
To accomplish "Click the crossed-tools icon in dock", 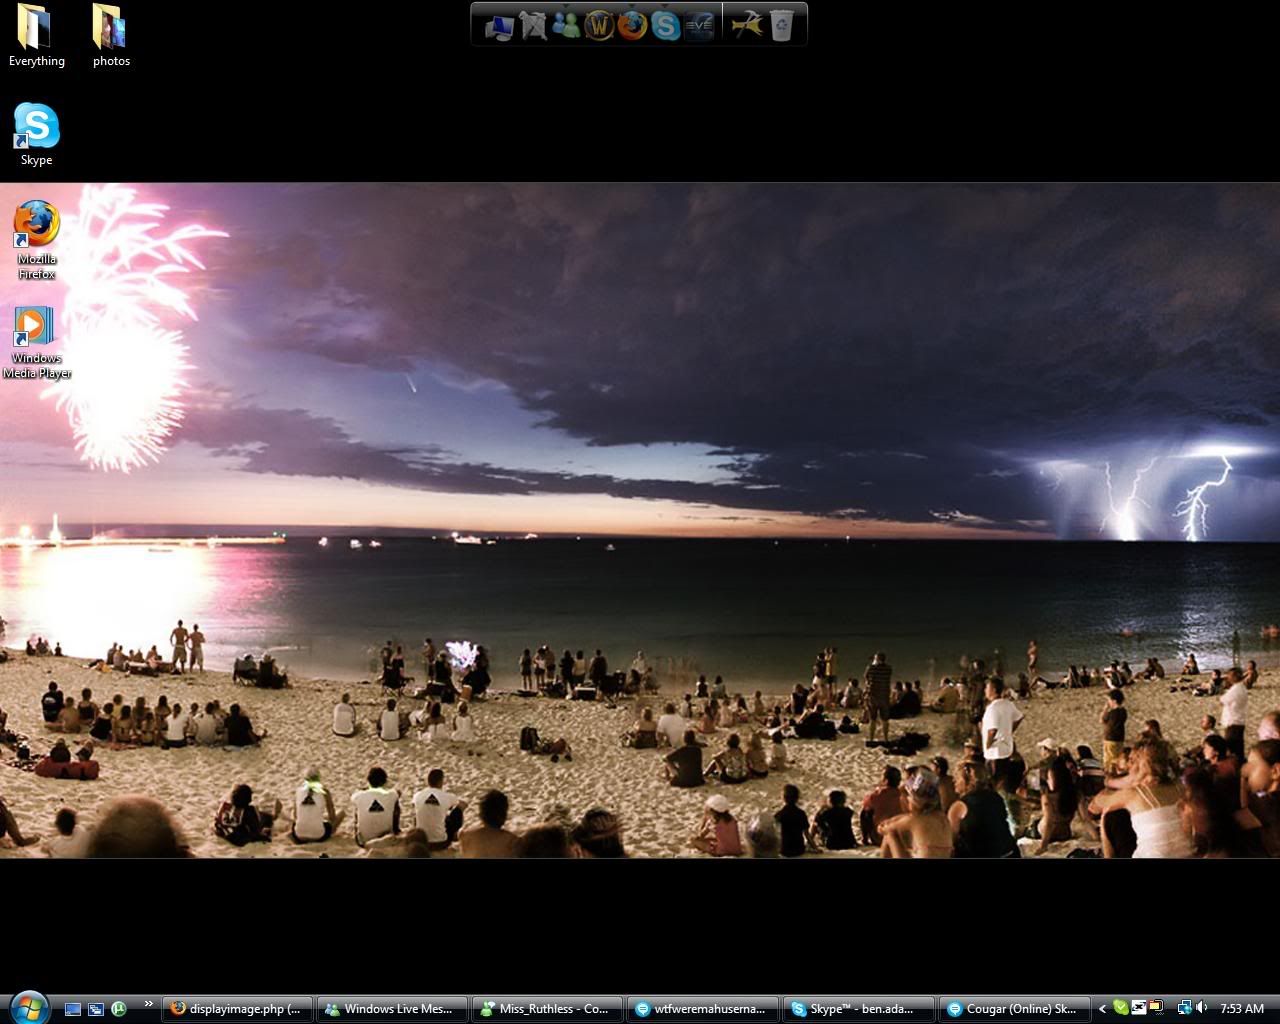I will (x=532, y=25).
